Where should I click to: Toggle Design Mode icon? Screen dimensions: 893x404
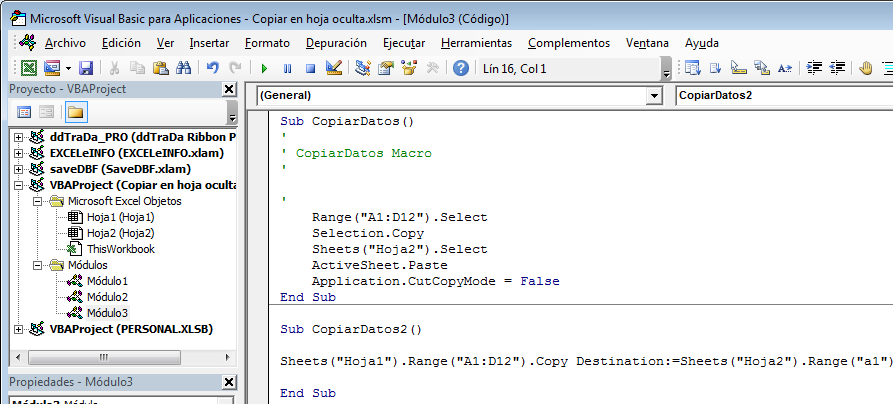(334, 68)
